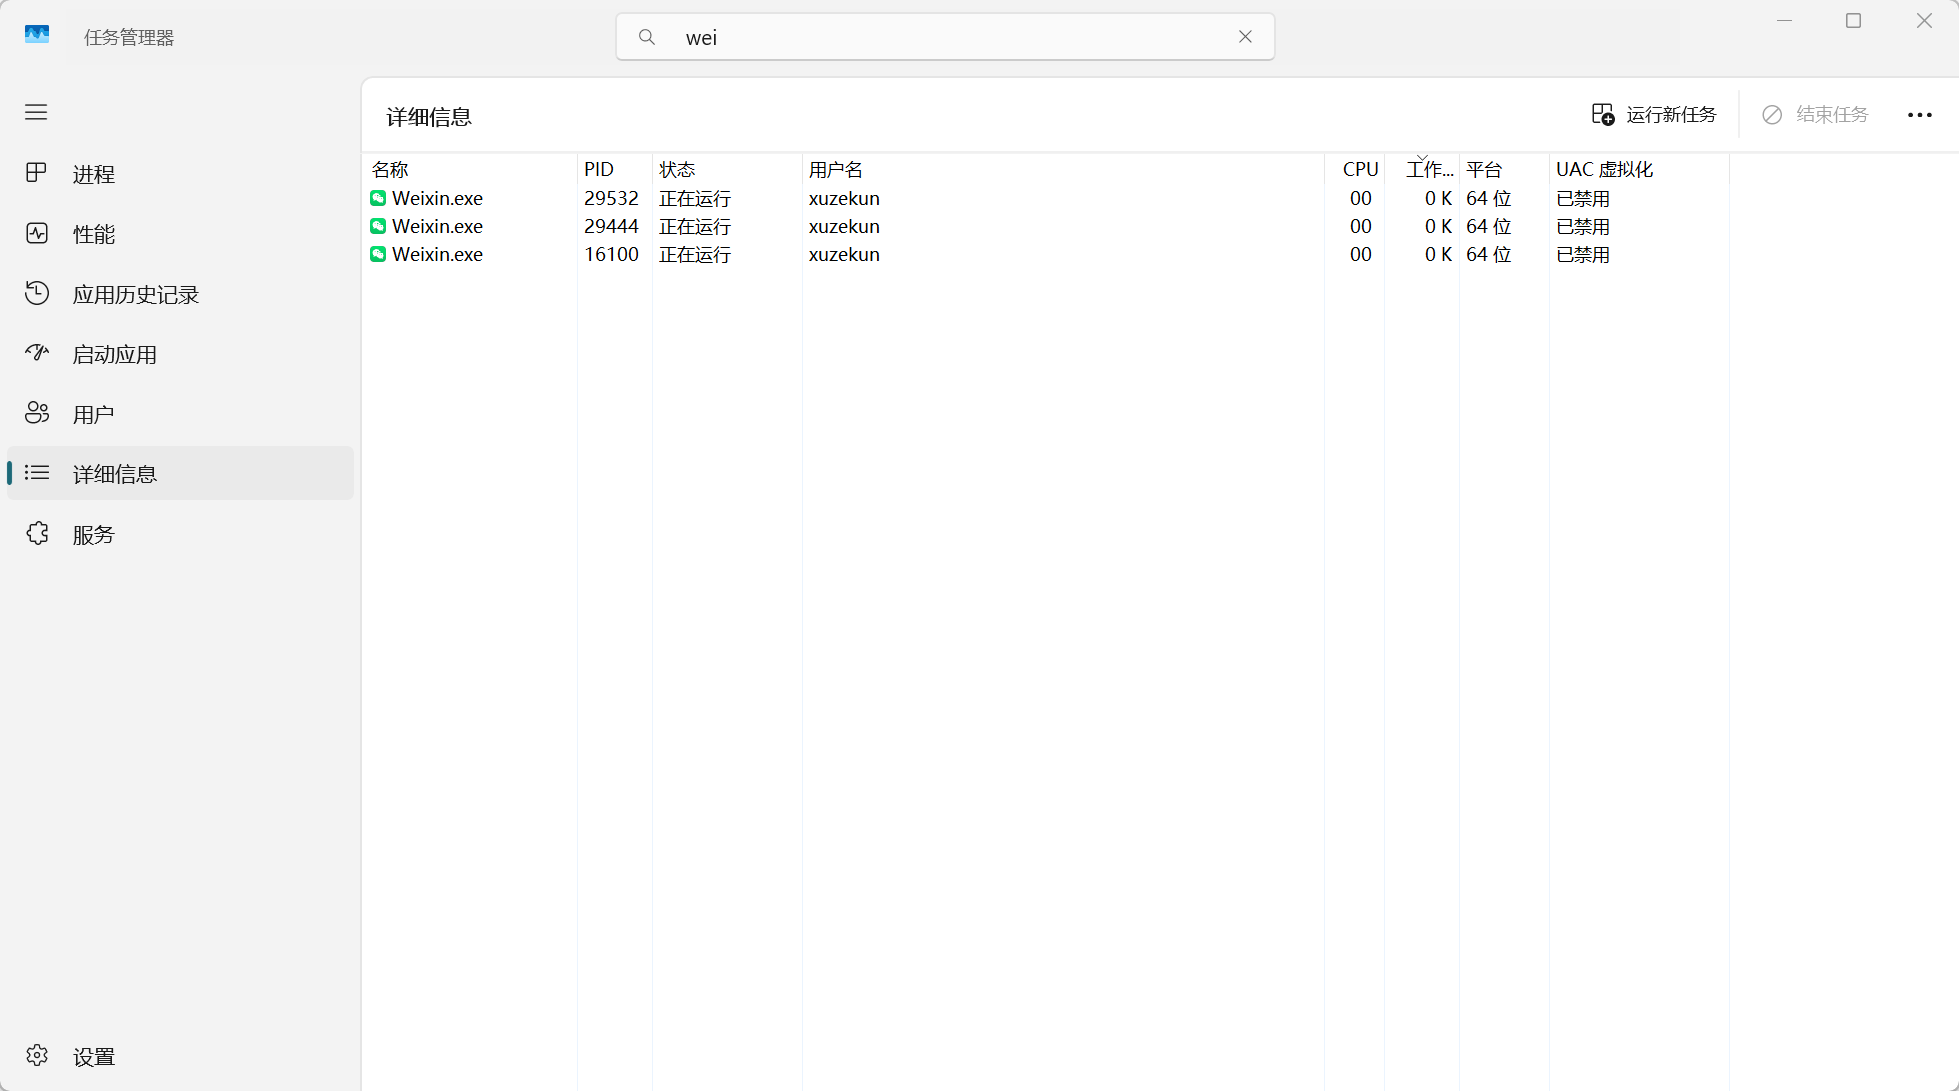Open the 服务 (Services) page
The height and width of the screenshot is (1091, 1959).
93,535
